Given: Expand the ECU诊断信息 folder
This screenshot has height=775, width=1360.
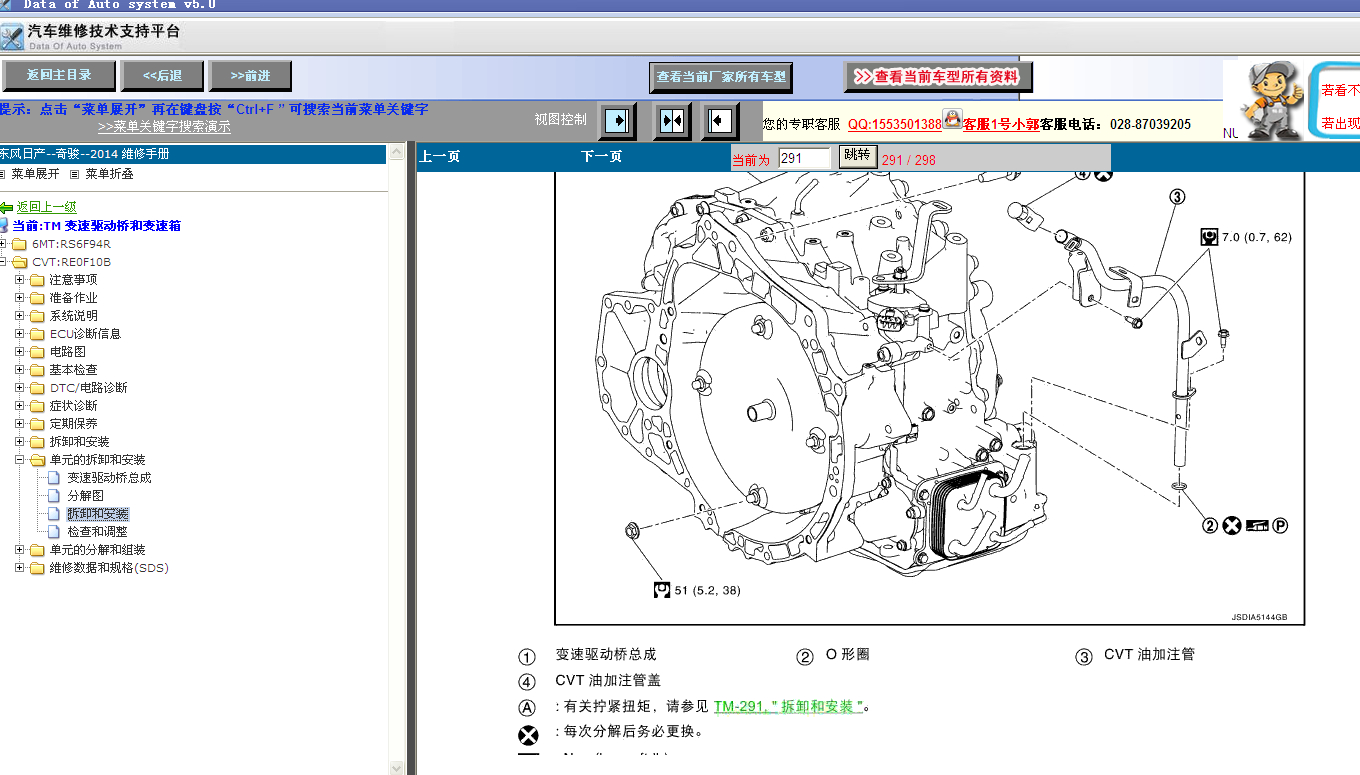Looking at the screenshot, I should click(20, 334).
